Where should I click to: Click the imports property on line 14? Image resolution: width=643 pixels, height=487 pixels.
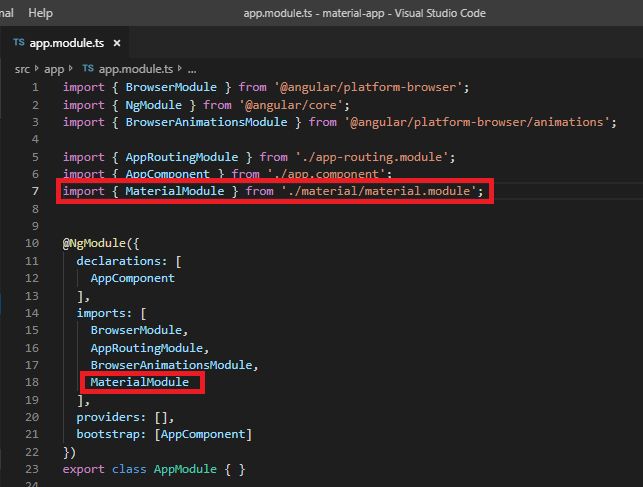(x=101, y=314)
